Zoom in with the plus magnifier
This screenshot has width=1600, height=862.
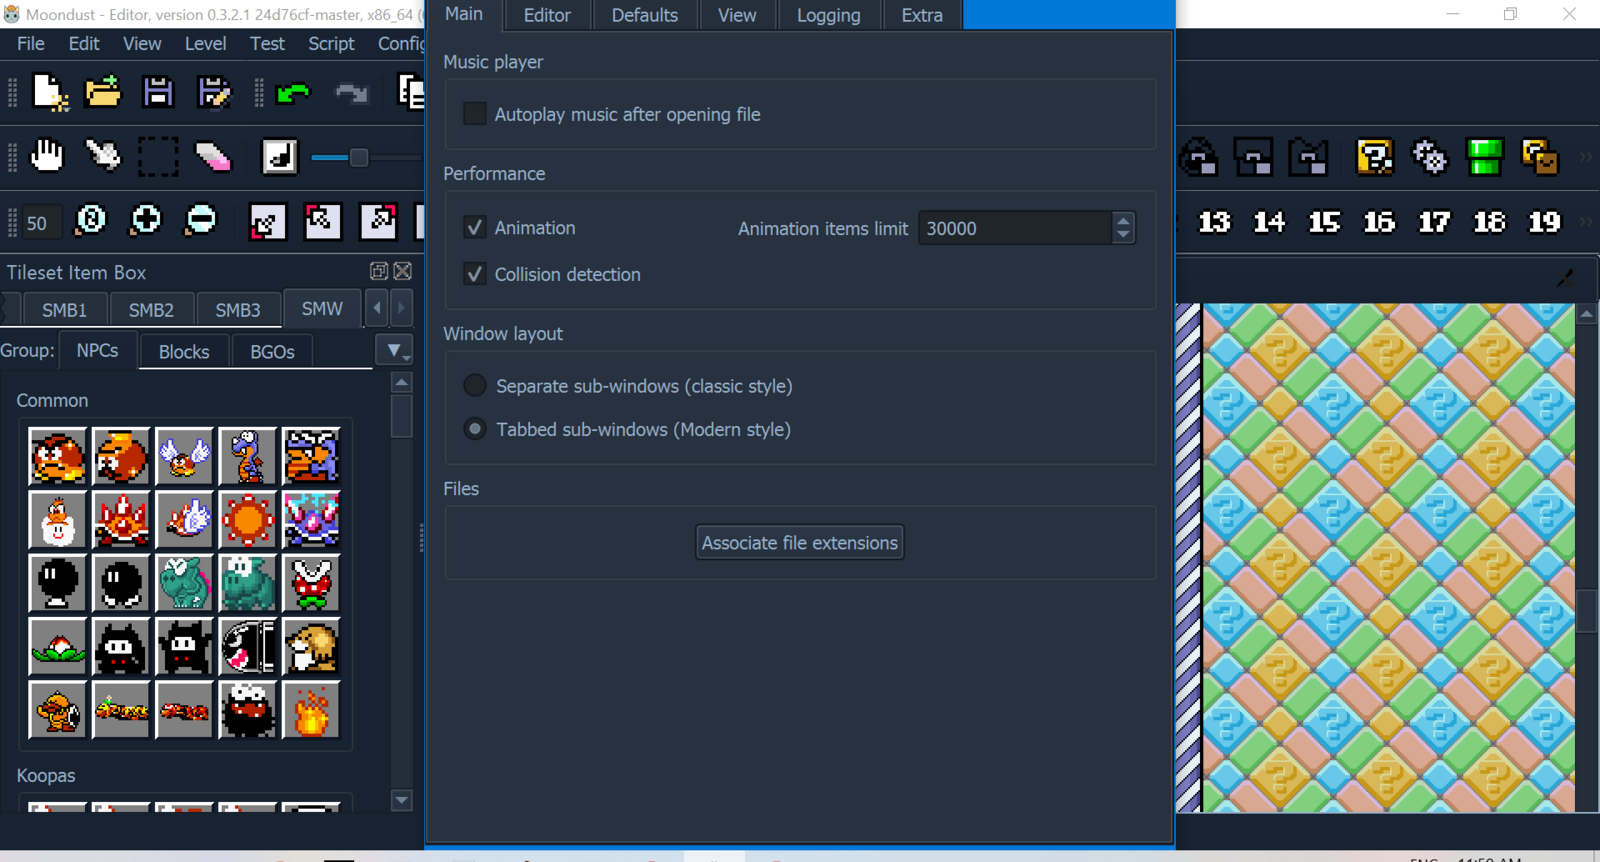(146, 221)
